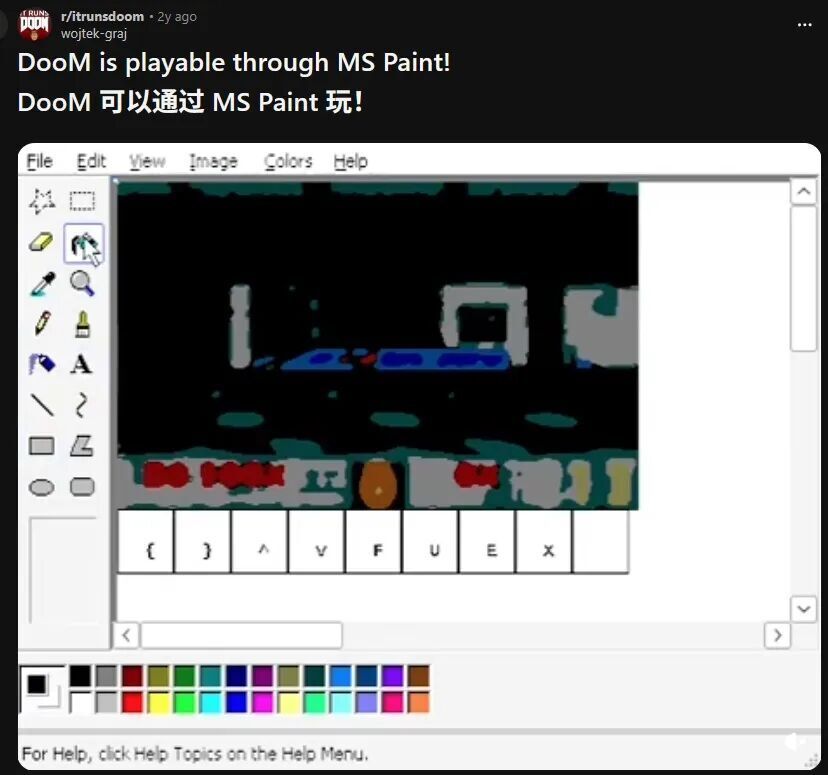Select the orange palette swatch

pos(419,702)
